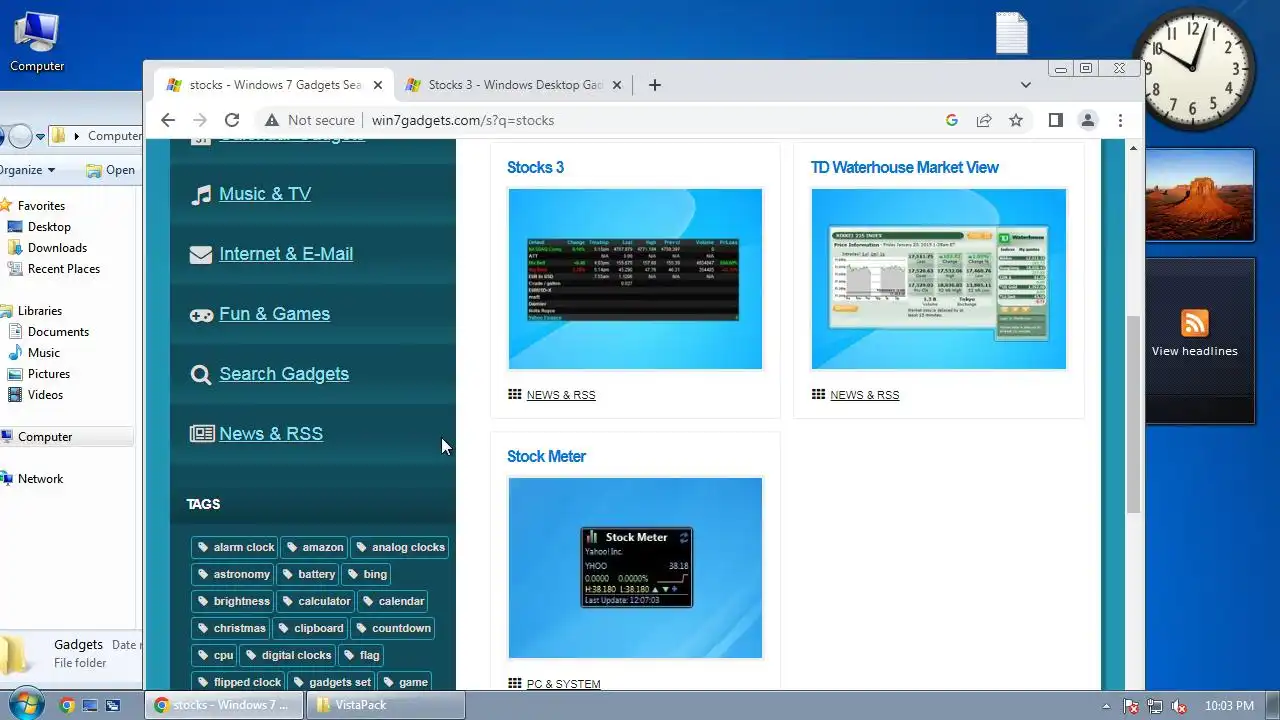
Task: Click the News & RSS newspaper icon
Action: 202,434
